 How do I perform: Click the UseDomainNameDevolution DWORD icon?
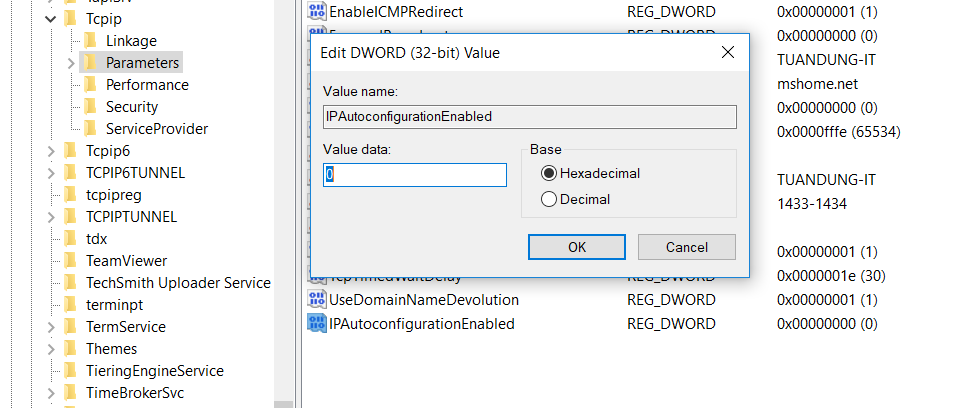(317, 300)
